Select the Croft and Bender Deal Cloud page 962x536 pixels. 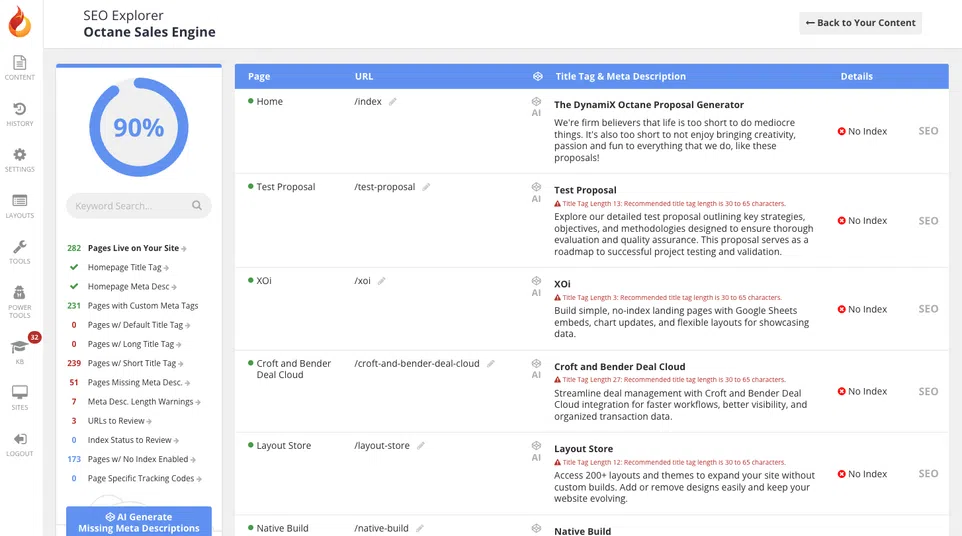pos(293,369)
